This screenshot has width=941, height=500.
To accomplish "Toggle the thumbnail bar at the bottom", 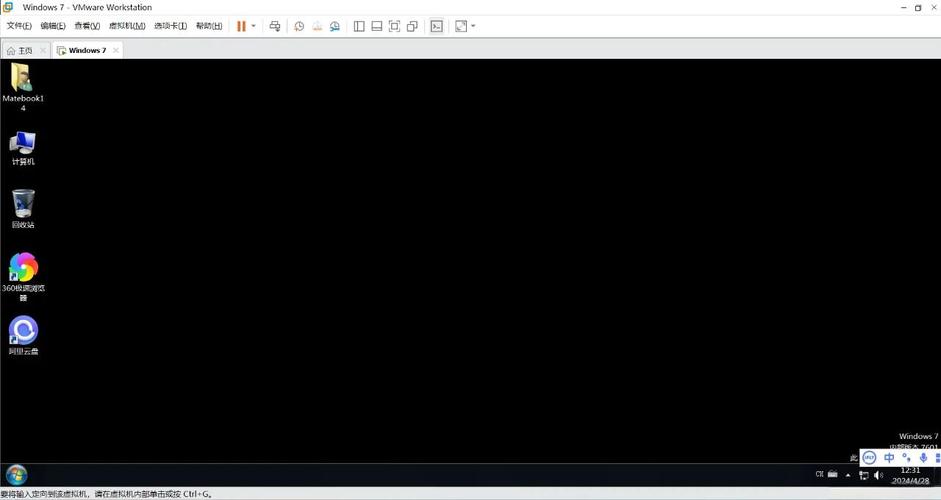I will [377, 26].
